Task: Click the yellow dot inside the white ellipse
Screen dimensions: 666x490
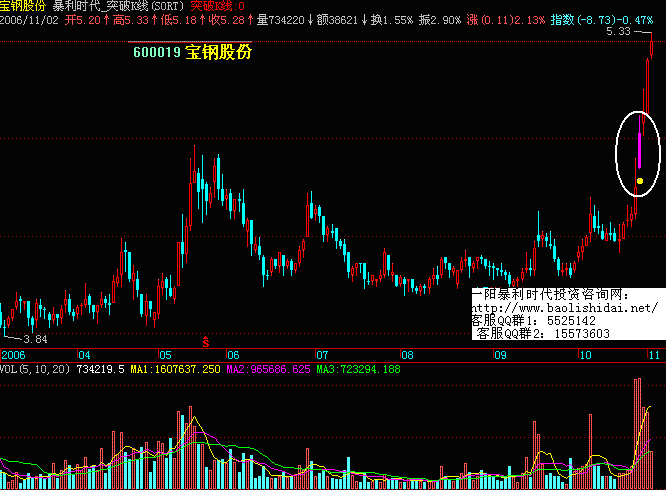Action: 639,181
